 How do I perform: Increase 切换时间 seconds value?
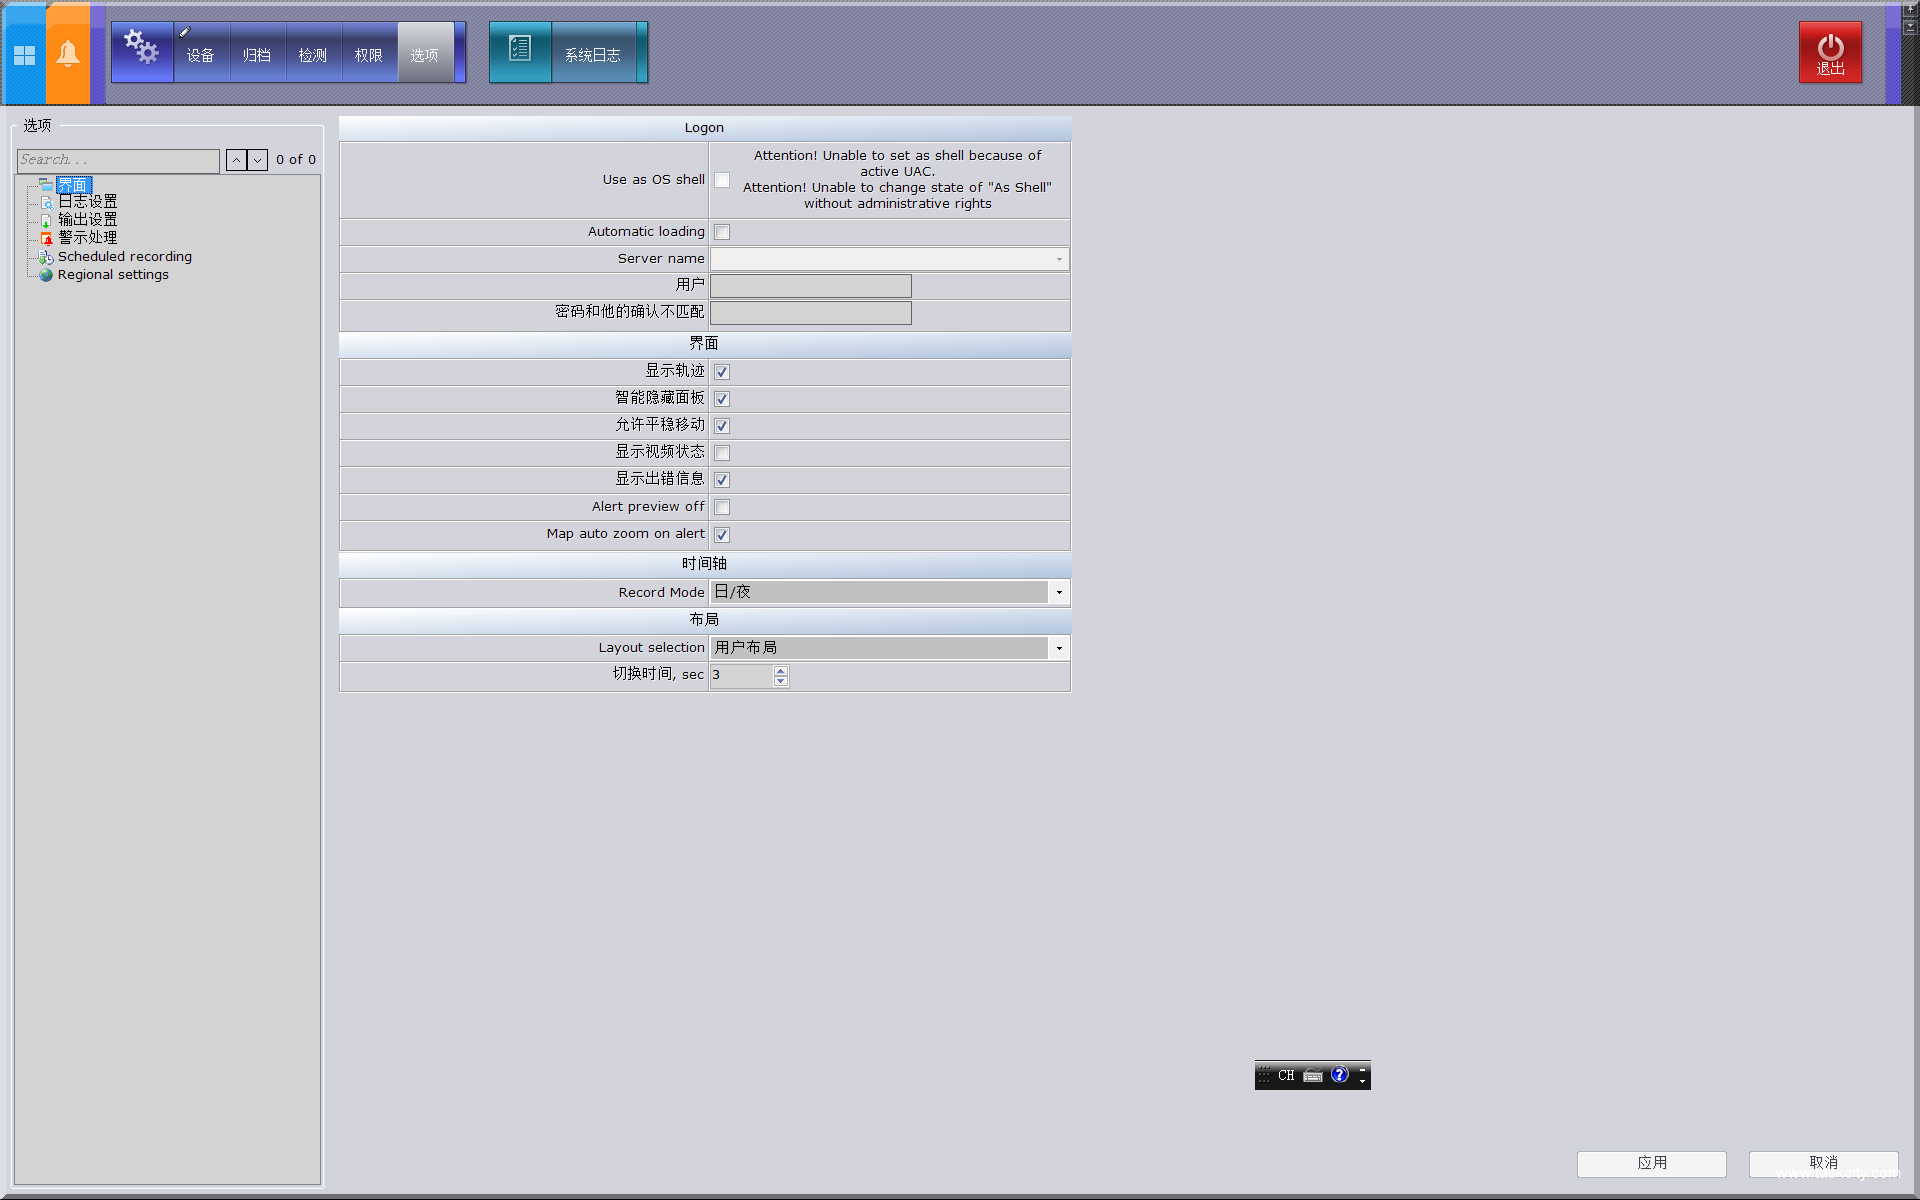point(781,671)
